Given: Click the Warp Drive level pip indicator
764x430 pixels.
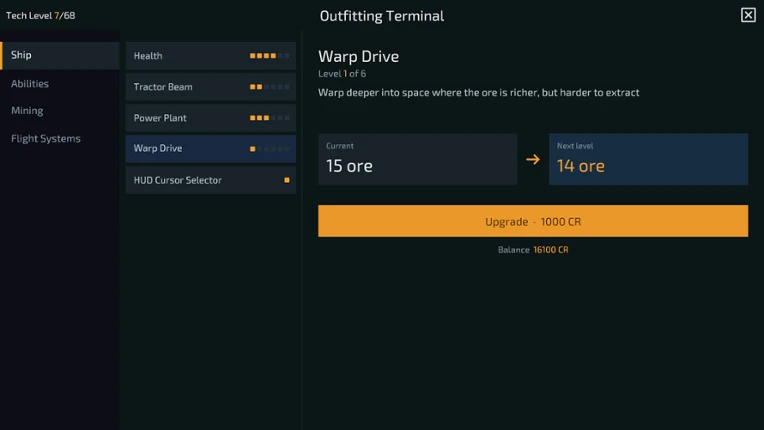Looking at the screenshot, I should (269, 149).
